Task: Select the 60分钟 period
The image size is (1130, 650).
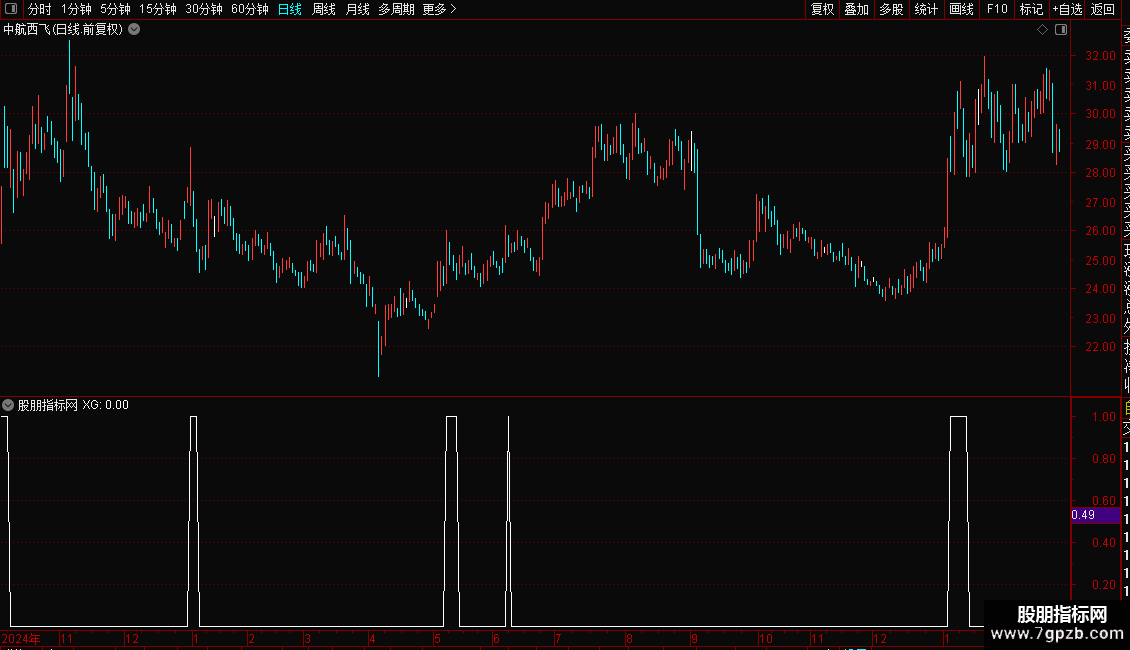Action: [x=250, y=9]
